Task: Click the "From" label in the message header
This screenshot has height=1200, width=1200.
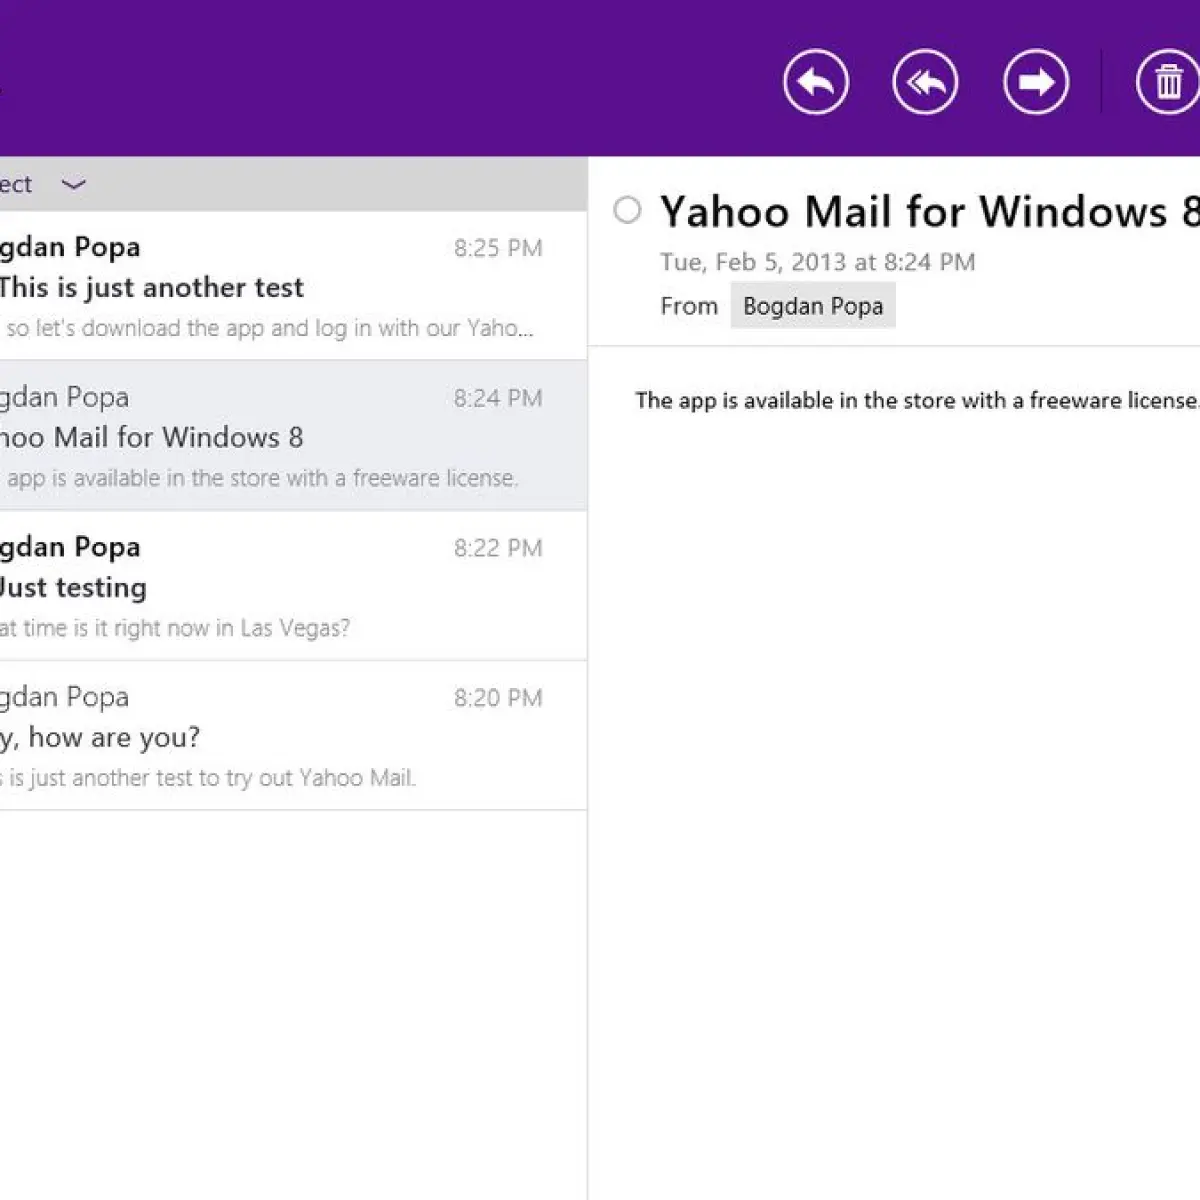Action: pos(689,306)
